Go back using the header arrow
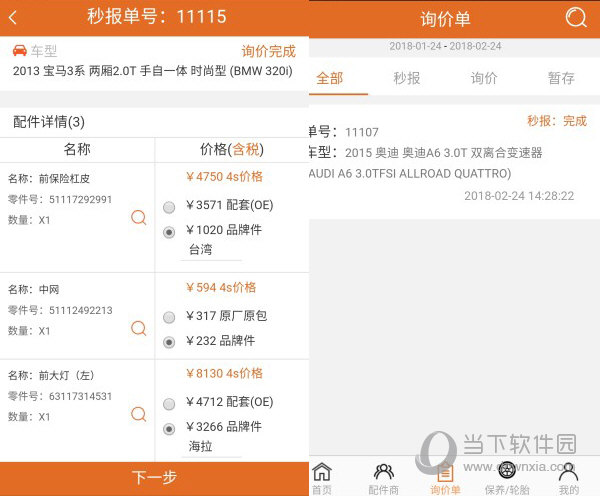The image size is (600, 496). tap(13, 17)
